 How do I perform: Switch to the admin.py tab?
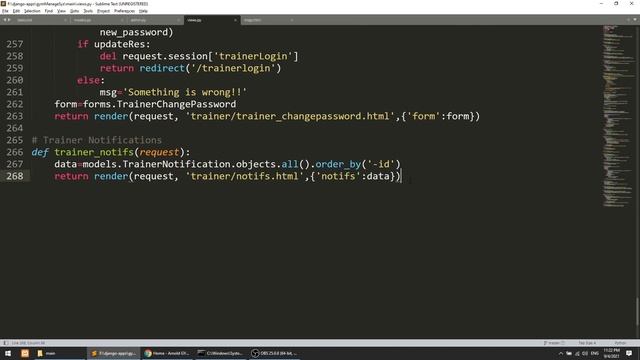[x=154, y=20]
